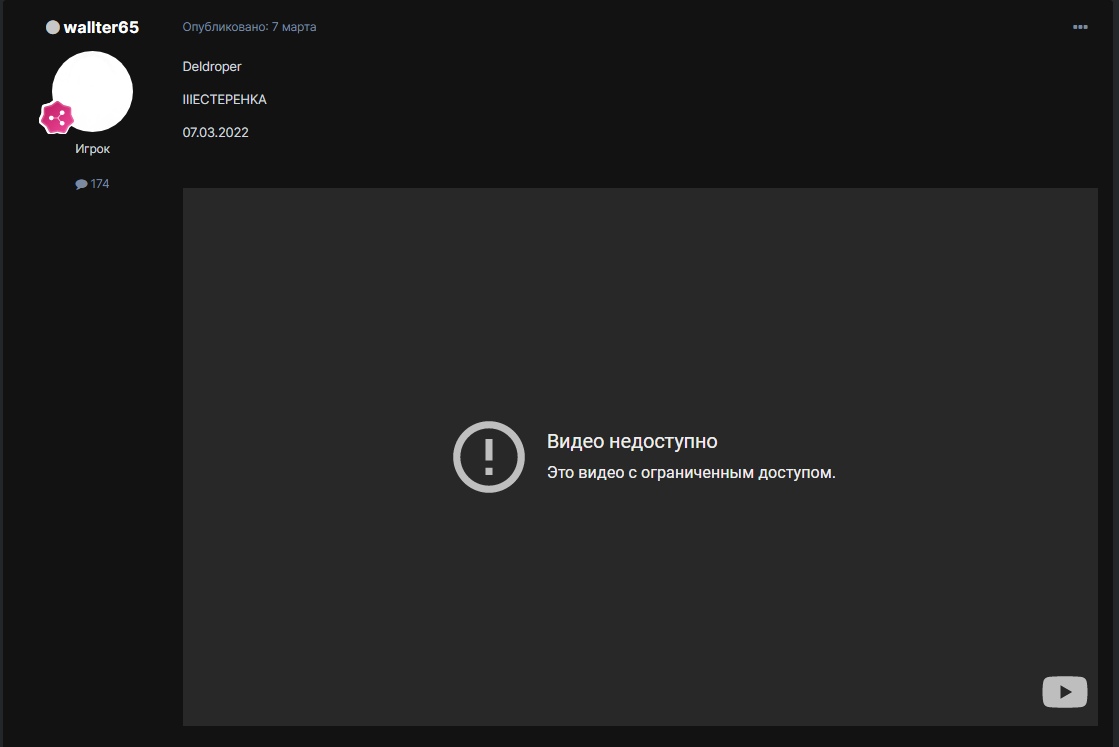Click the gray status dot beside wallter65
Screen dimensions: 1119x747
pyautogui.click(x=53, y=27)
